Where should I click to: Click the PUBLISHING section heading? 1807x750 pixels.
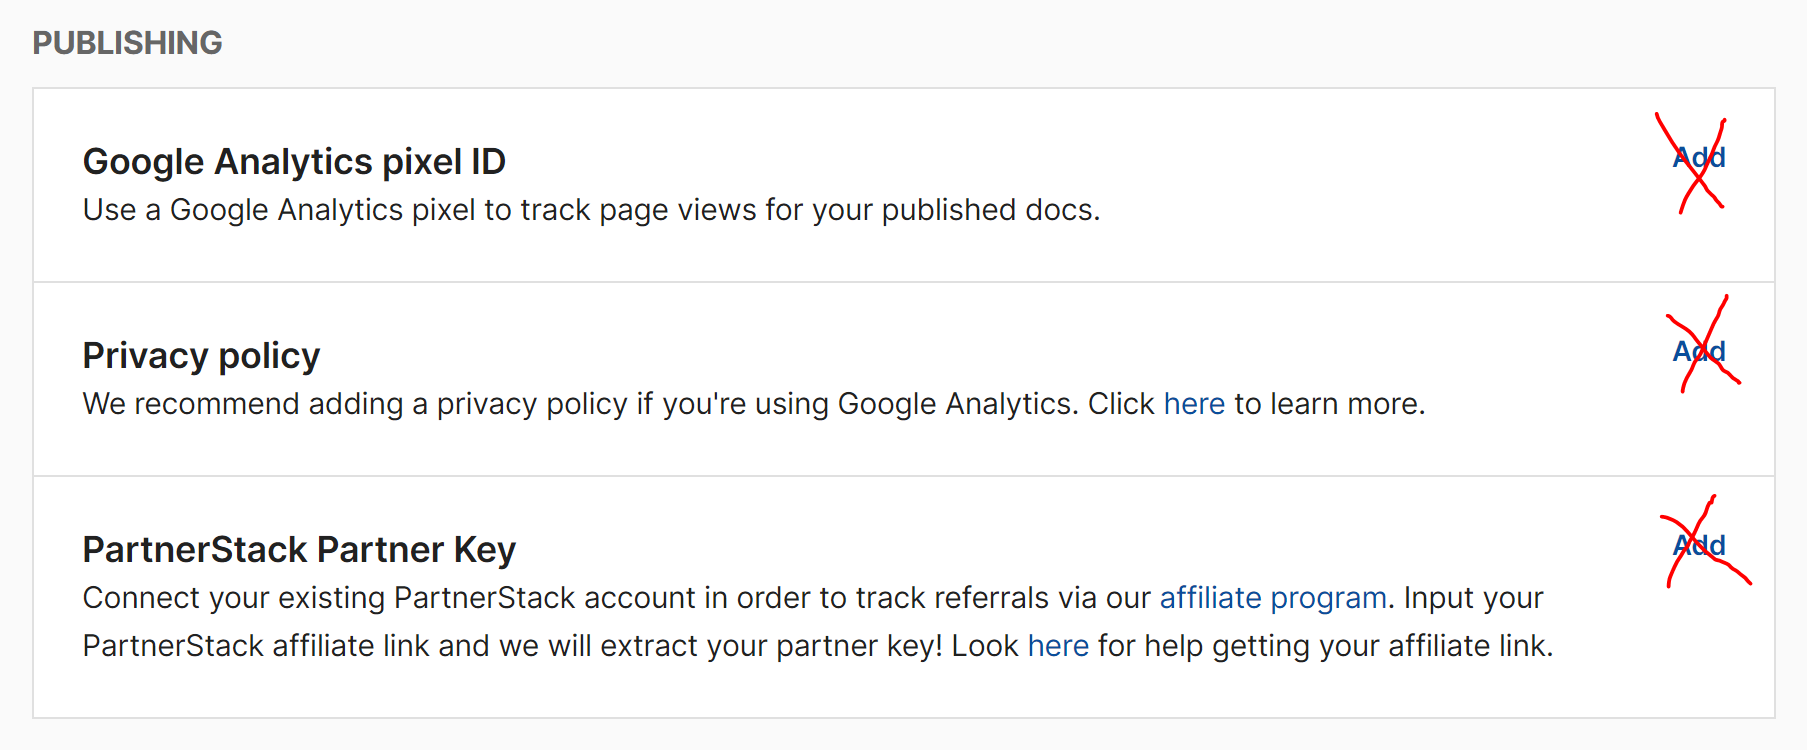(x=127, y=43)
